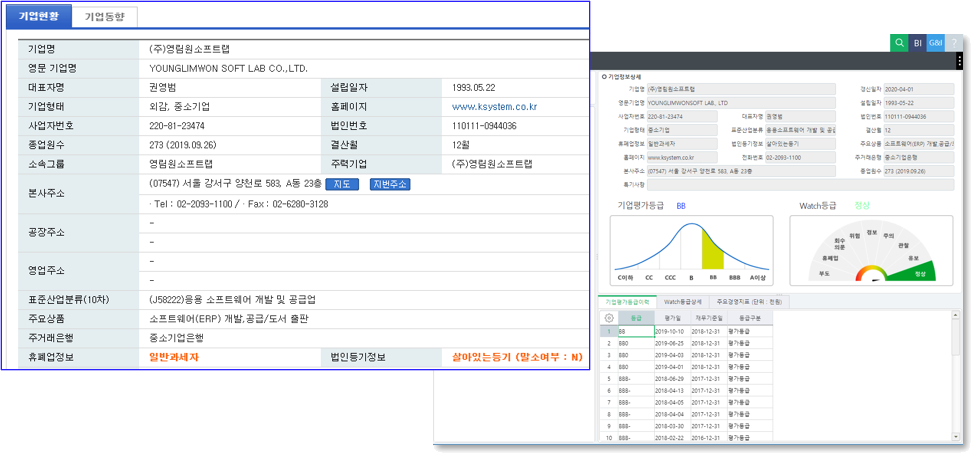Click the G&I toolbar button

coord(936,43)
